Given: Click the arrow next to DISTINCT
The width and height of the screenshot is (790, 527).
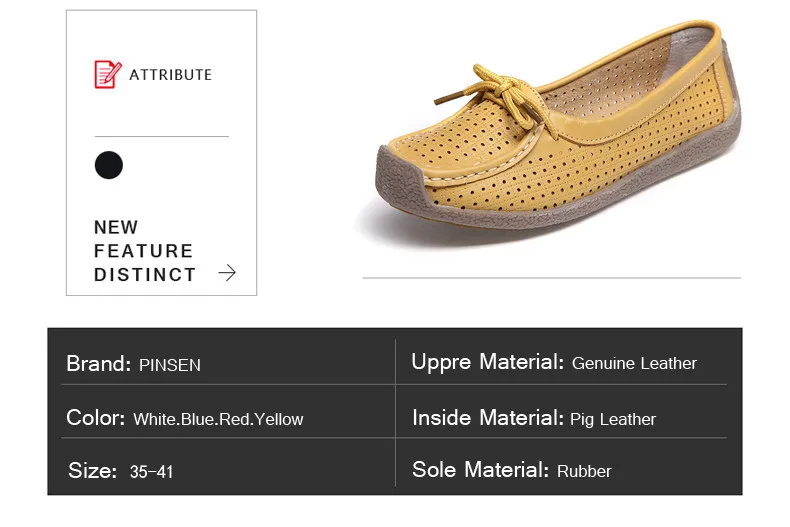Looking at the screenshot, I should pyautogui.click(x=227, y=273).
